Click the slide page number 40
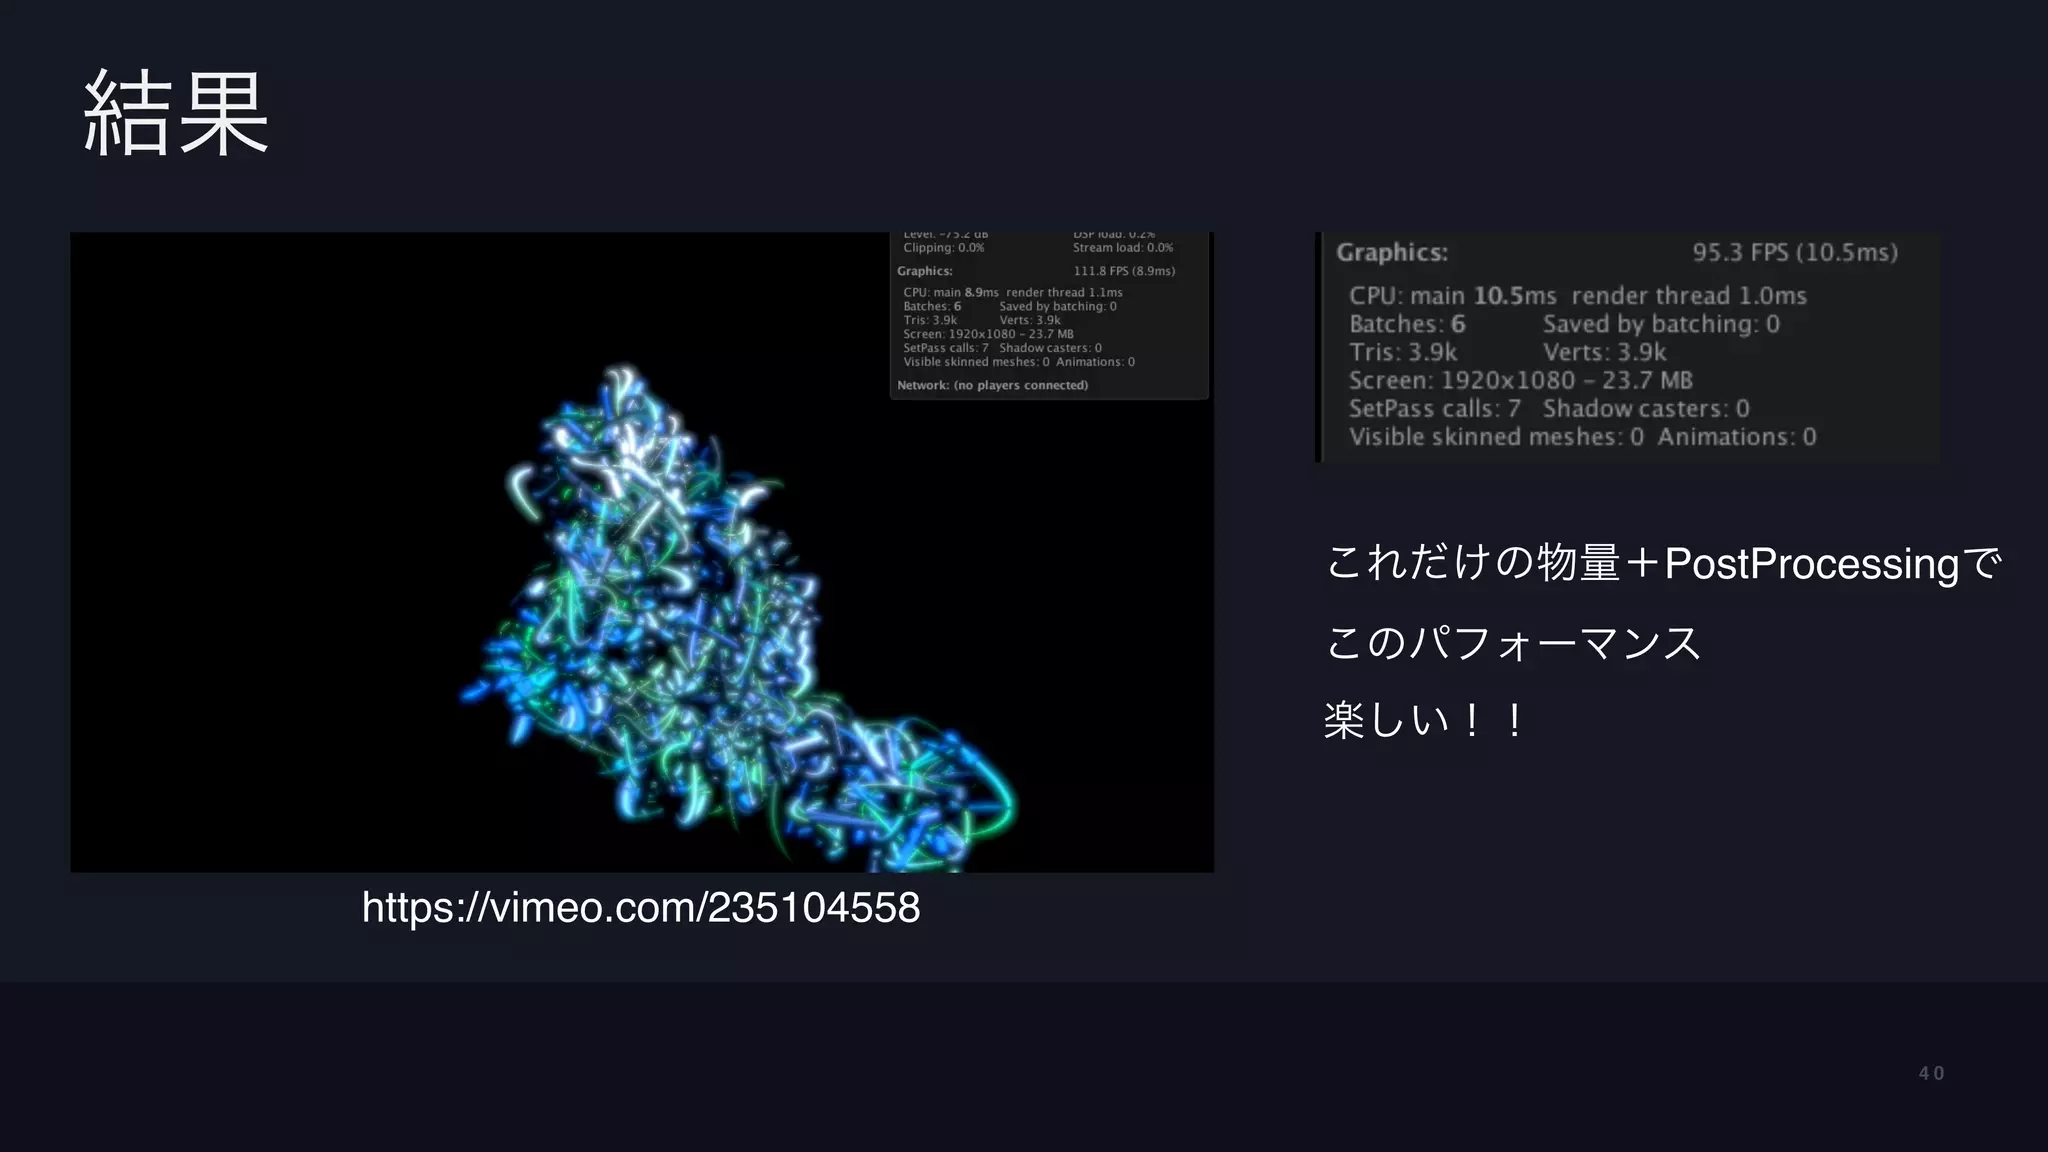This screenshot has height=1152, width=2048. [1930, 1073]
